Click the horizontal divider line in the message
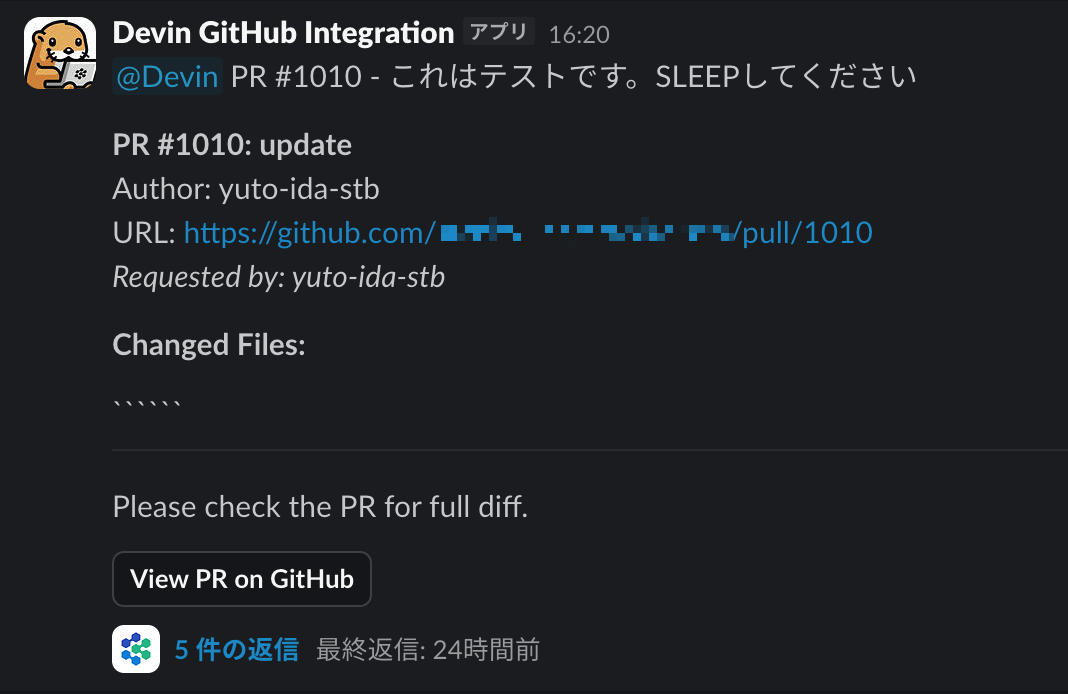This screenshot has height=694, width=1068. pyautogui.click(x=590, y=450)
